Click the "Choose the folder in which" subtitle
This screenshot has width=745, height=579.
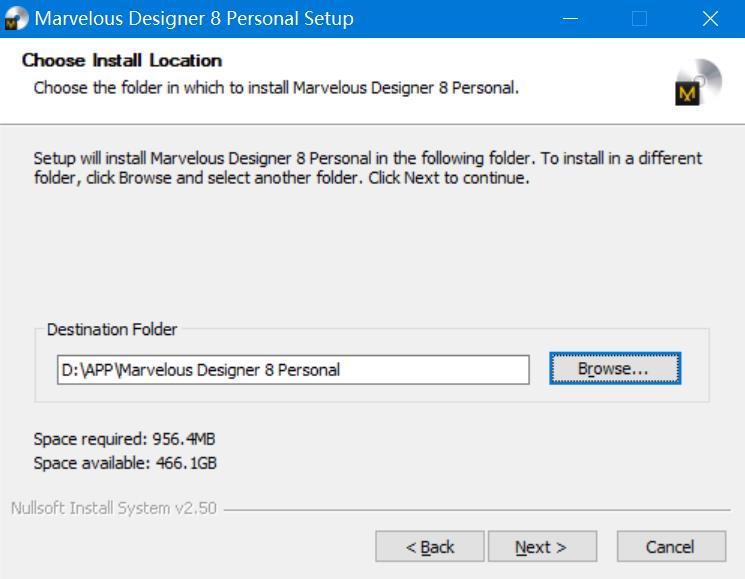coord(276,88)
